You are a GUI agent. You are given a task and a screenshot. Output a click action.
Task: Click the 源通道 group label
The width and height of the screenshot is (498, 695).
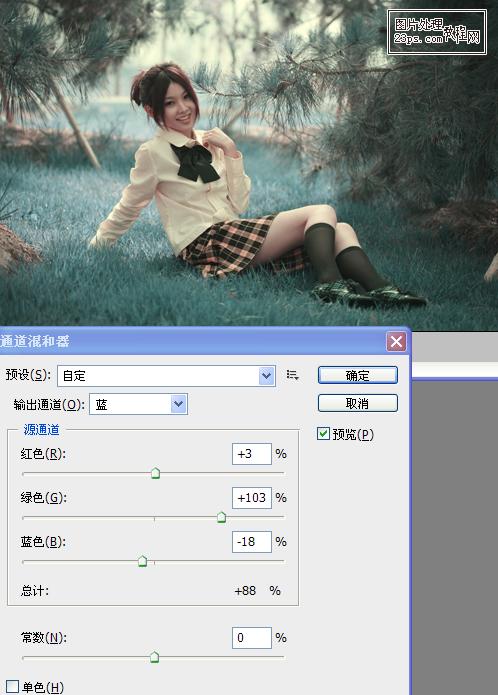point(41,429)
